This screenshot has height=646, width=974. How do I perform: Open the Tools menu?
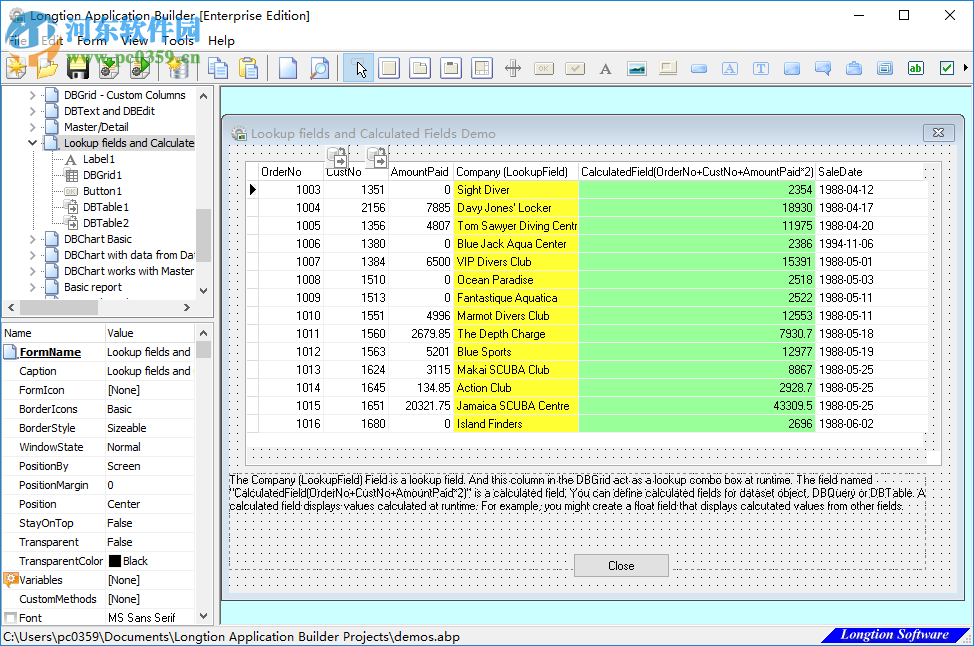(177, 41)
